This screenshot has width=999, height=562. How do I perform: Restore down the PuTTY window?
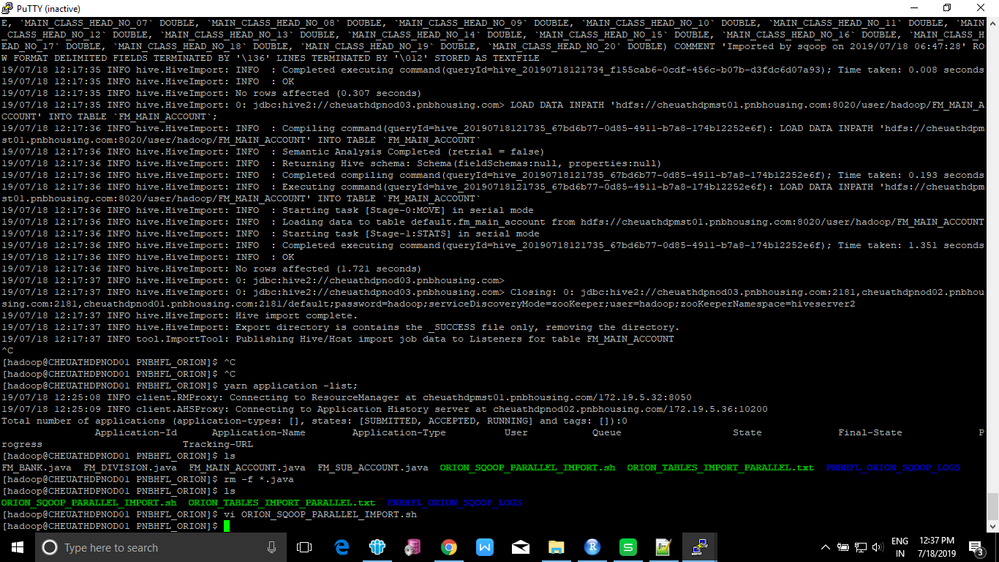click(947, 8)
